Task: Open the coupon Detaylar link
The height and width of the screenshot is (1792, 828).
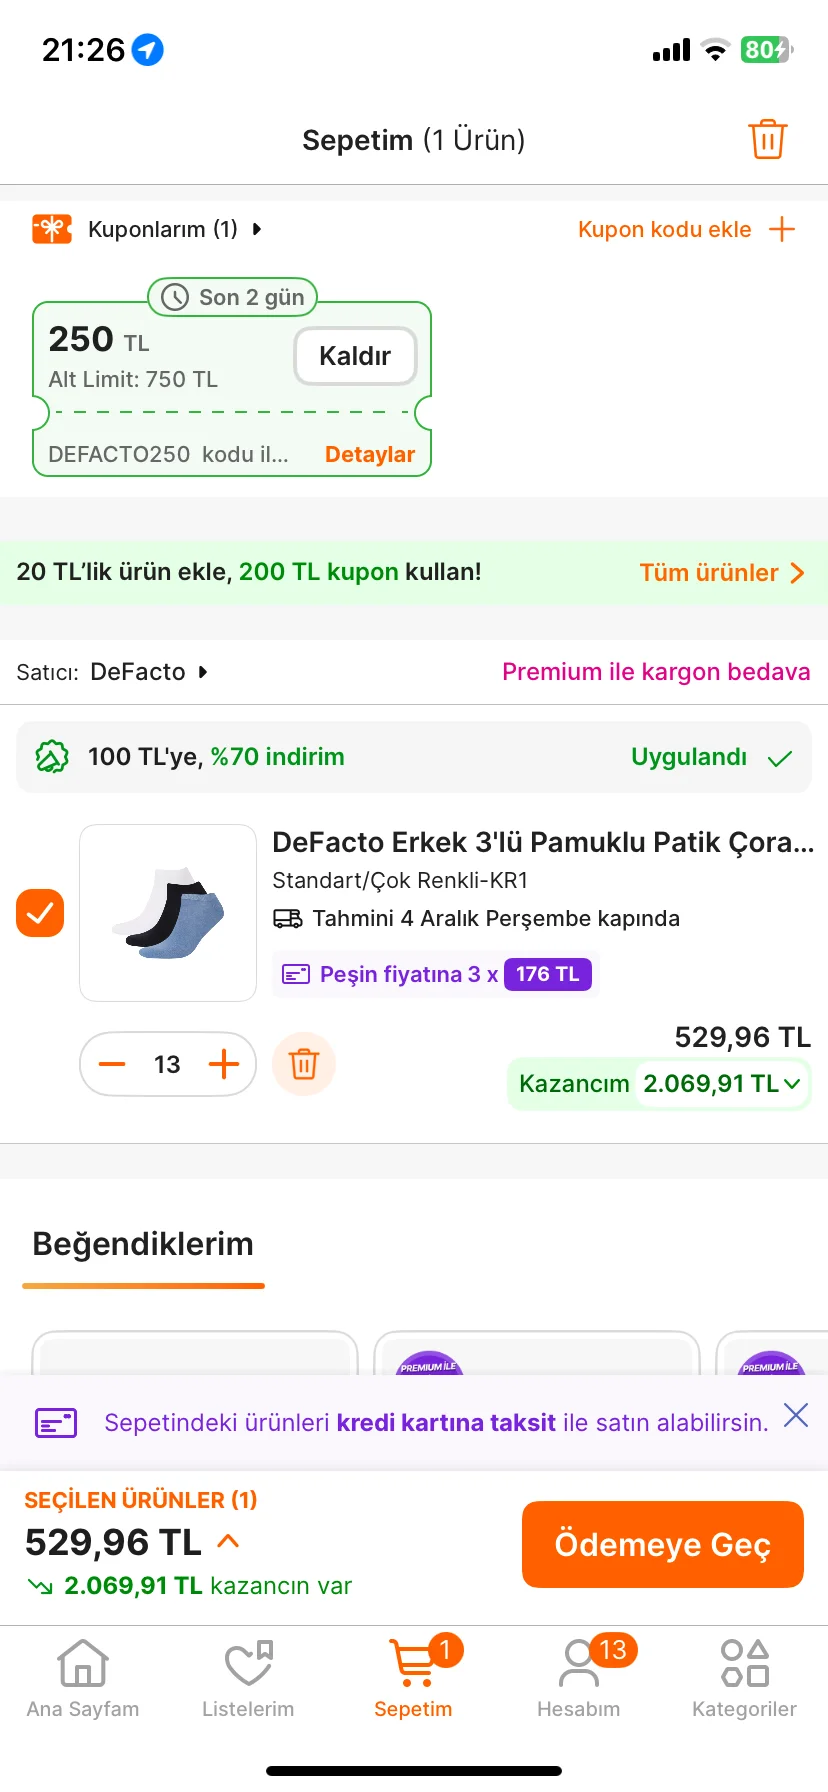Action: [x=369, y=454]
